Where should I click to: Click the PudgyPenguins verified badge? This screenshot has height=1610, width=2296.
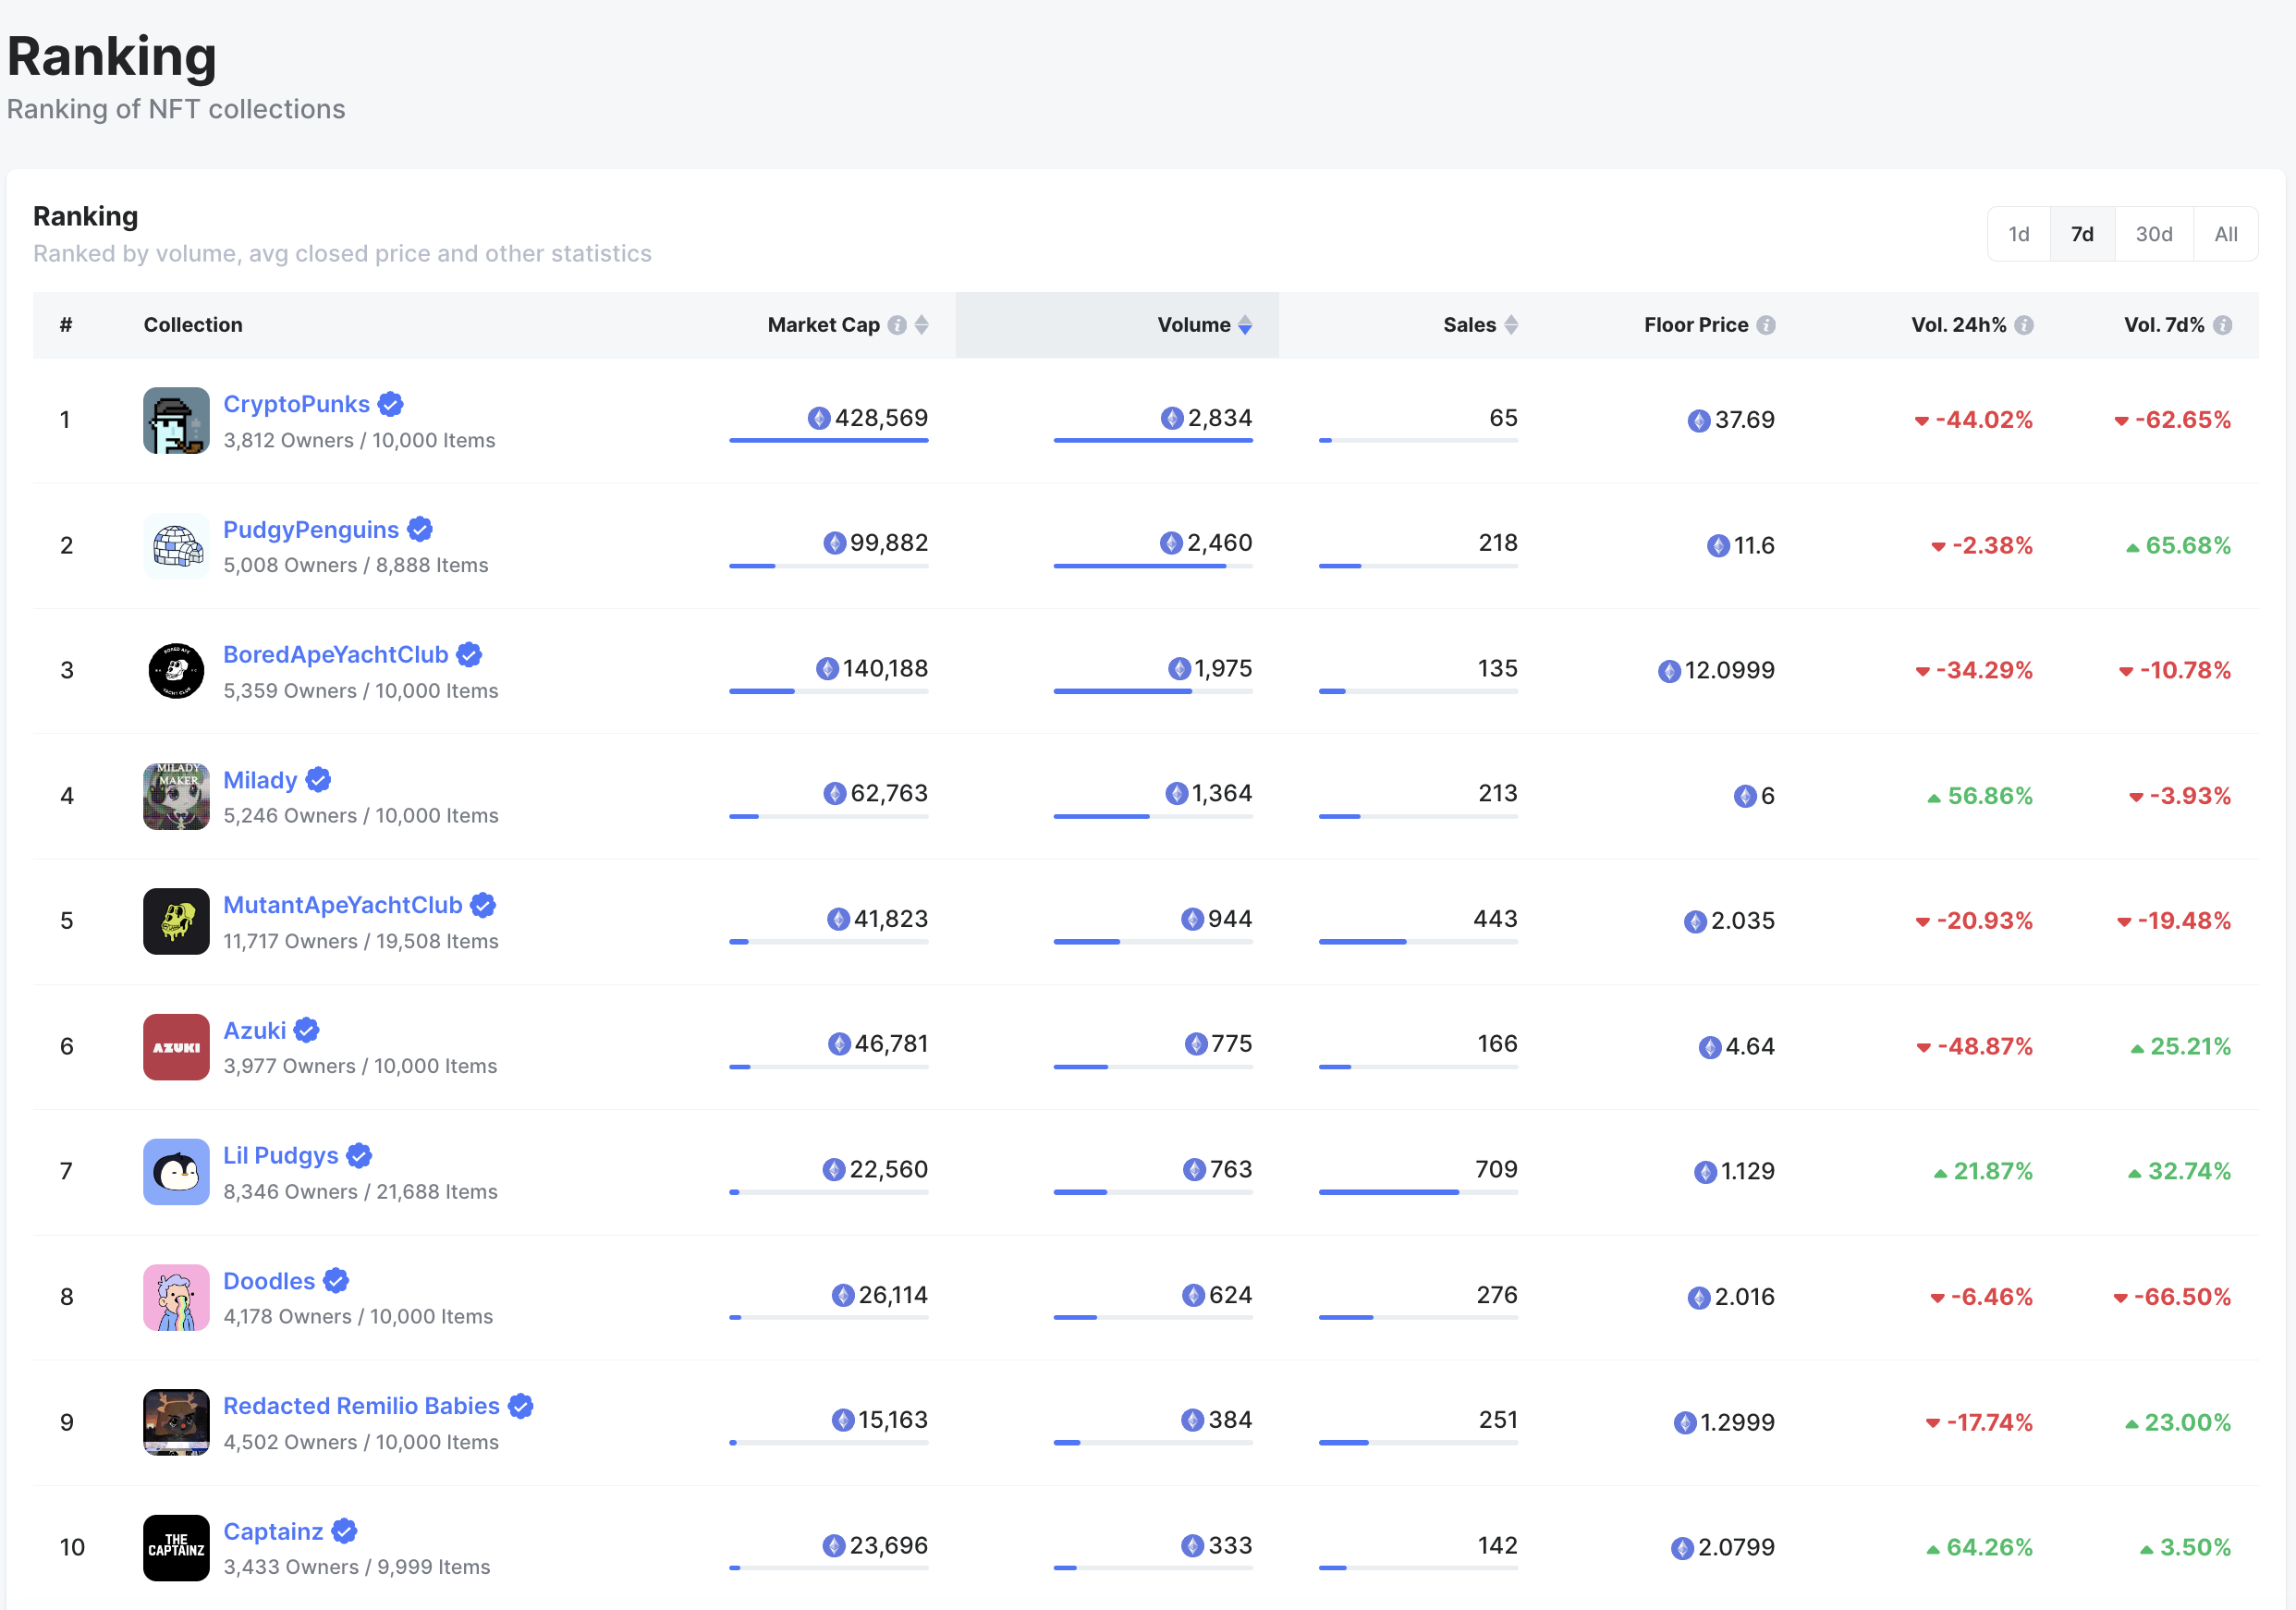coord(420,530)
